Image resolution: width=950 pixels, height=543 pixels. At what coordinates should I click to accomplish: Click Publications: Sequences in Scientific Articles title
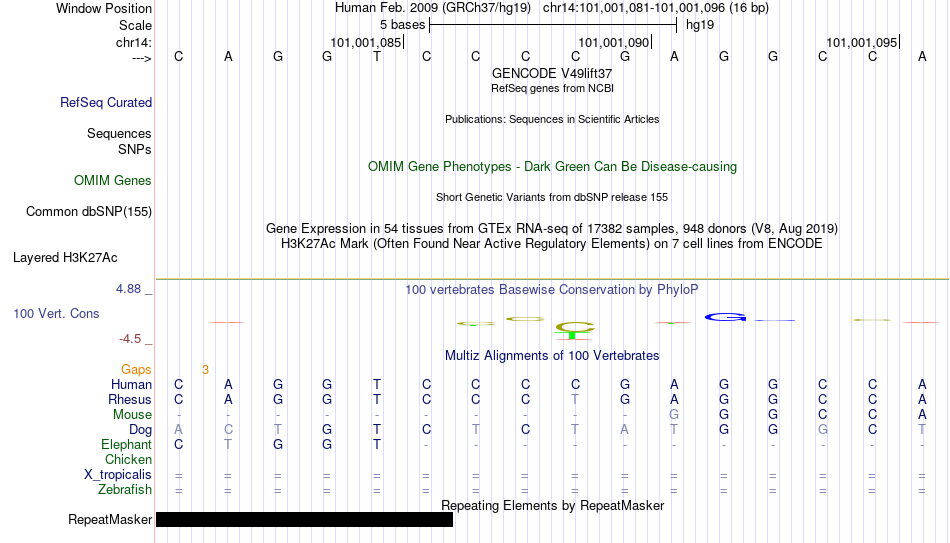pos(552,119)
